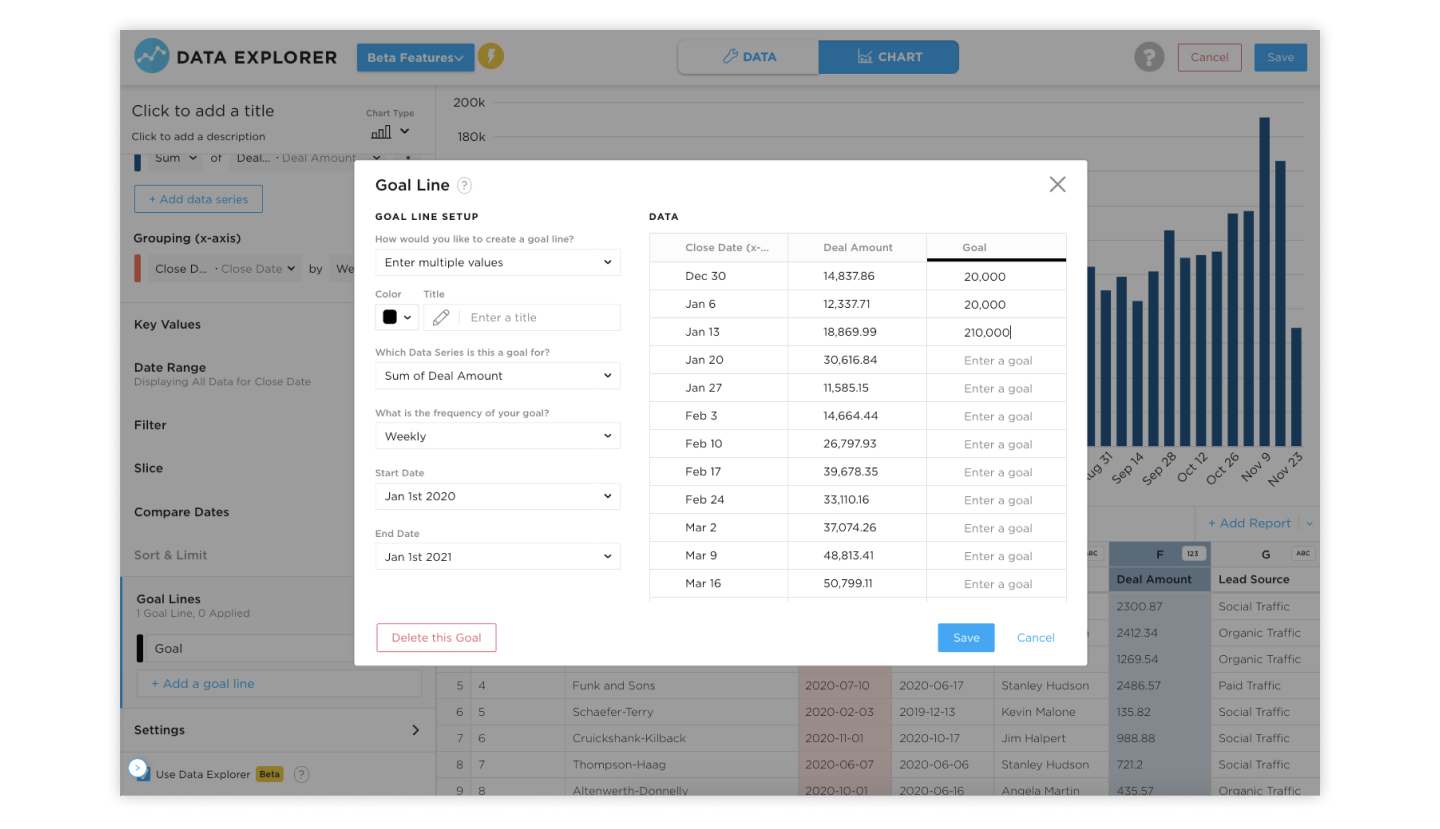The width and height of the screenshot is (1440, 829).
Task: Click the round sidebar collapse arrow icon
Action: (138, 768)
